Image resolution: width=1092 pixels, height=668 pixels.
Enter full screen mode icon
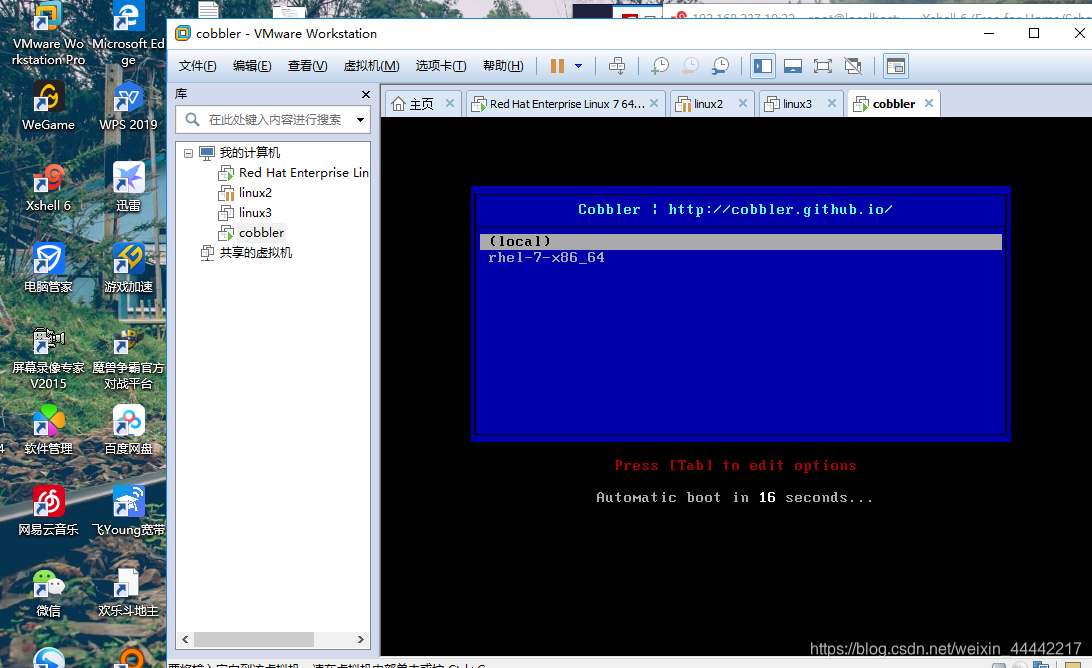[822, 66]
